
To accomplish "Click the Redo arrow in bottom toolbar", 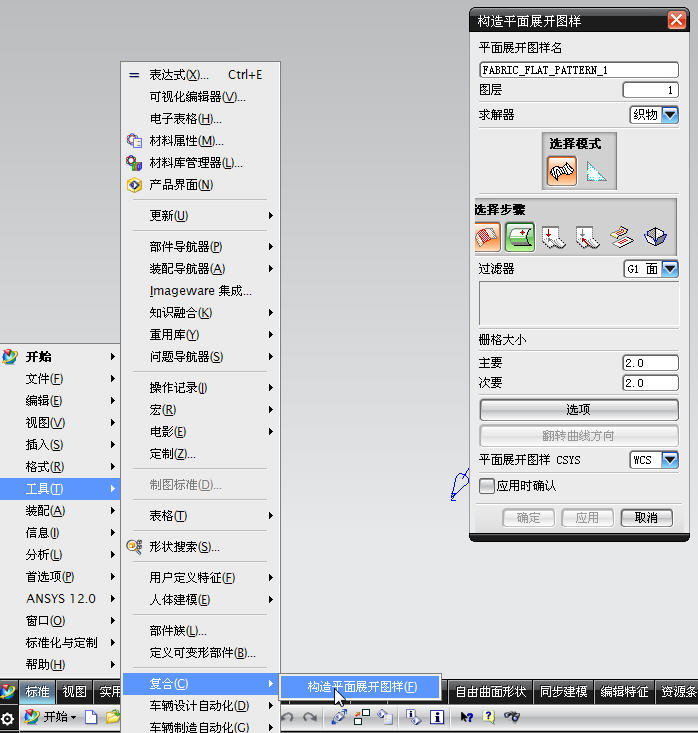I will click(309, 717).
